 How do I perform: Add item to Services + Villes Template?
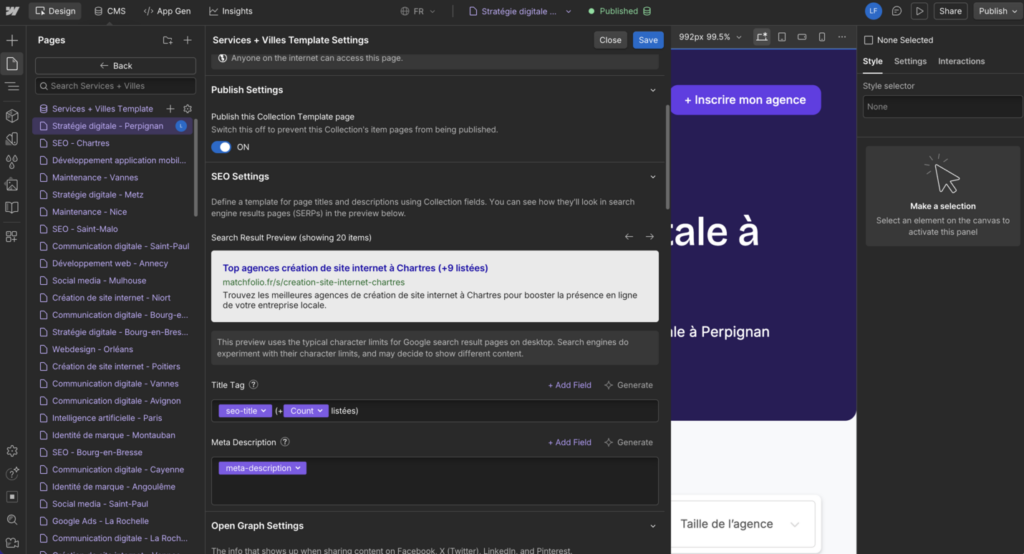click(170, 108)
